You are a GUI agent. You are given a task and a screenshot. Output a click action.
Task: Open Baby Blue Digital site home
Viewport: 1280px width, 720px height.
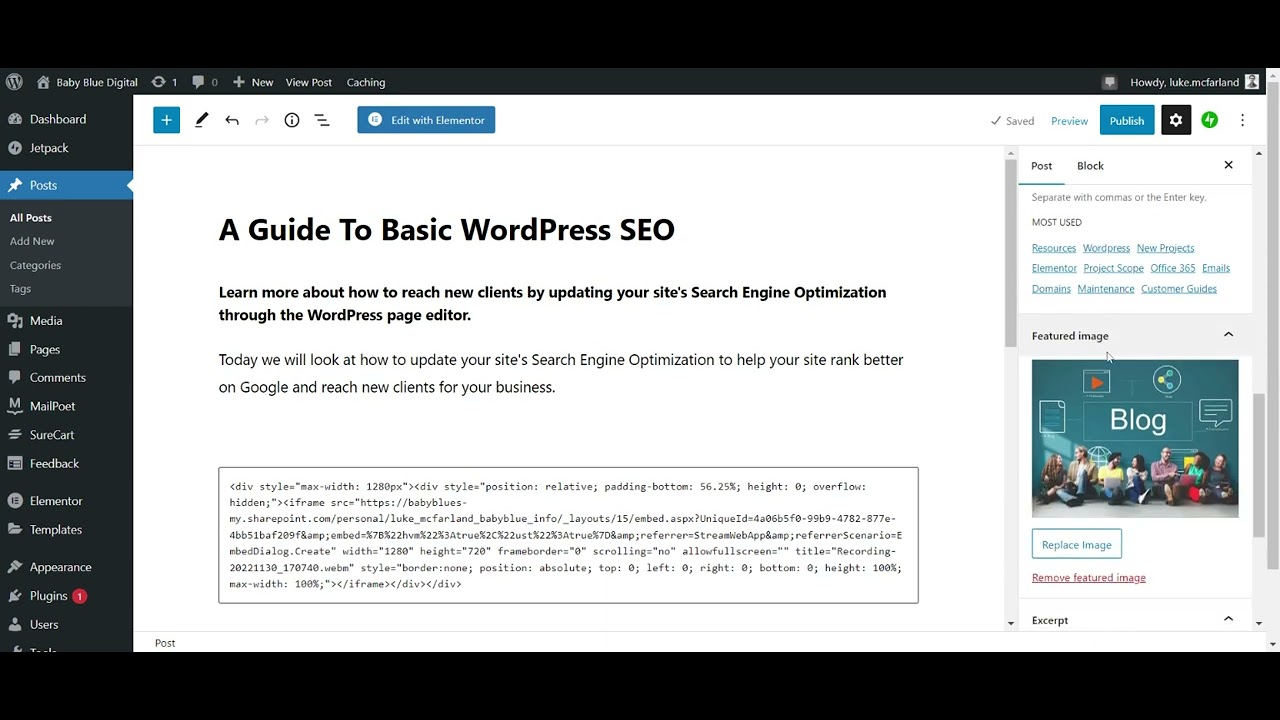point(87,82)
